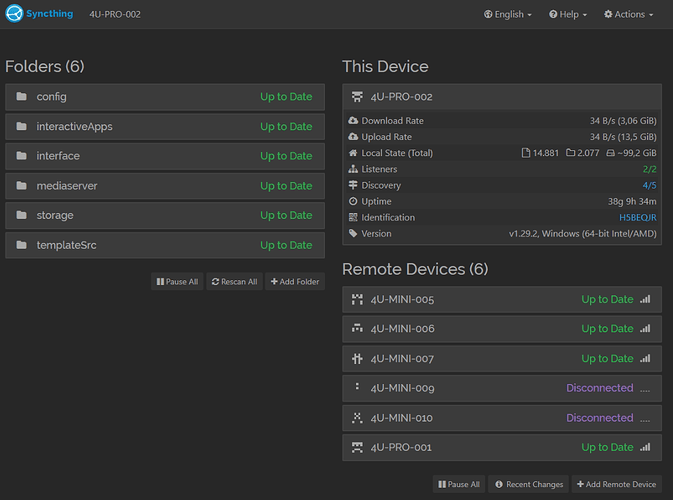Expand the mediaserver folder panel
This screenshot has height=500, width=673.
click(165, 186)
